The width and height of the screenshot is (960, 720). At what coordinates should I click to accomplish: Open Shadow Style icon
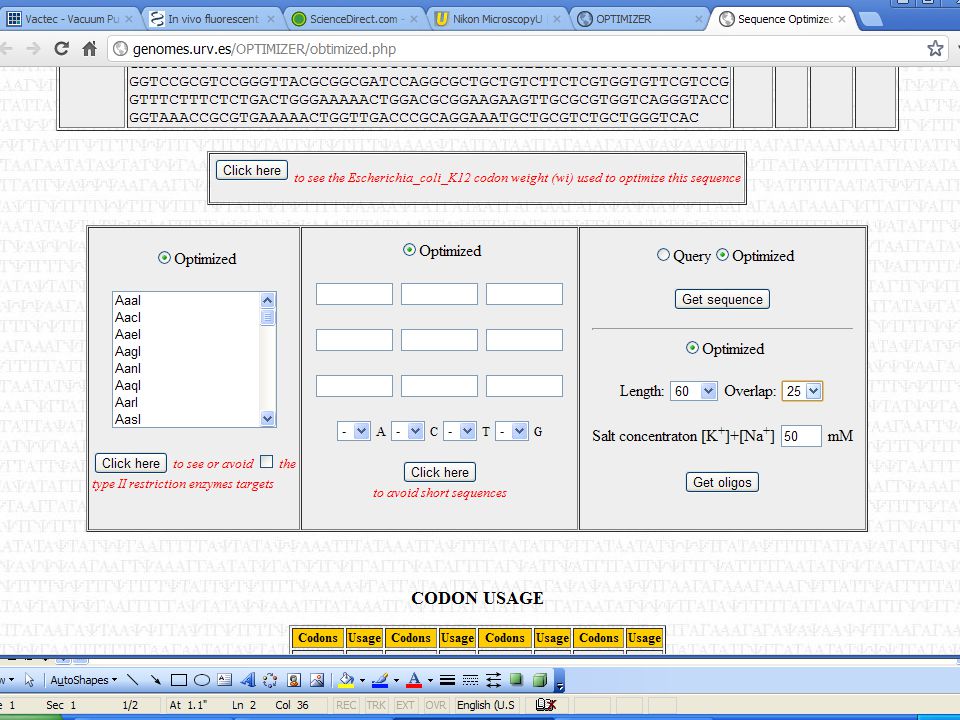point(517,680)
